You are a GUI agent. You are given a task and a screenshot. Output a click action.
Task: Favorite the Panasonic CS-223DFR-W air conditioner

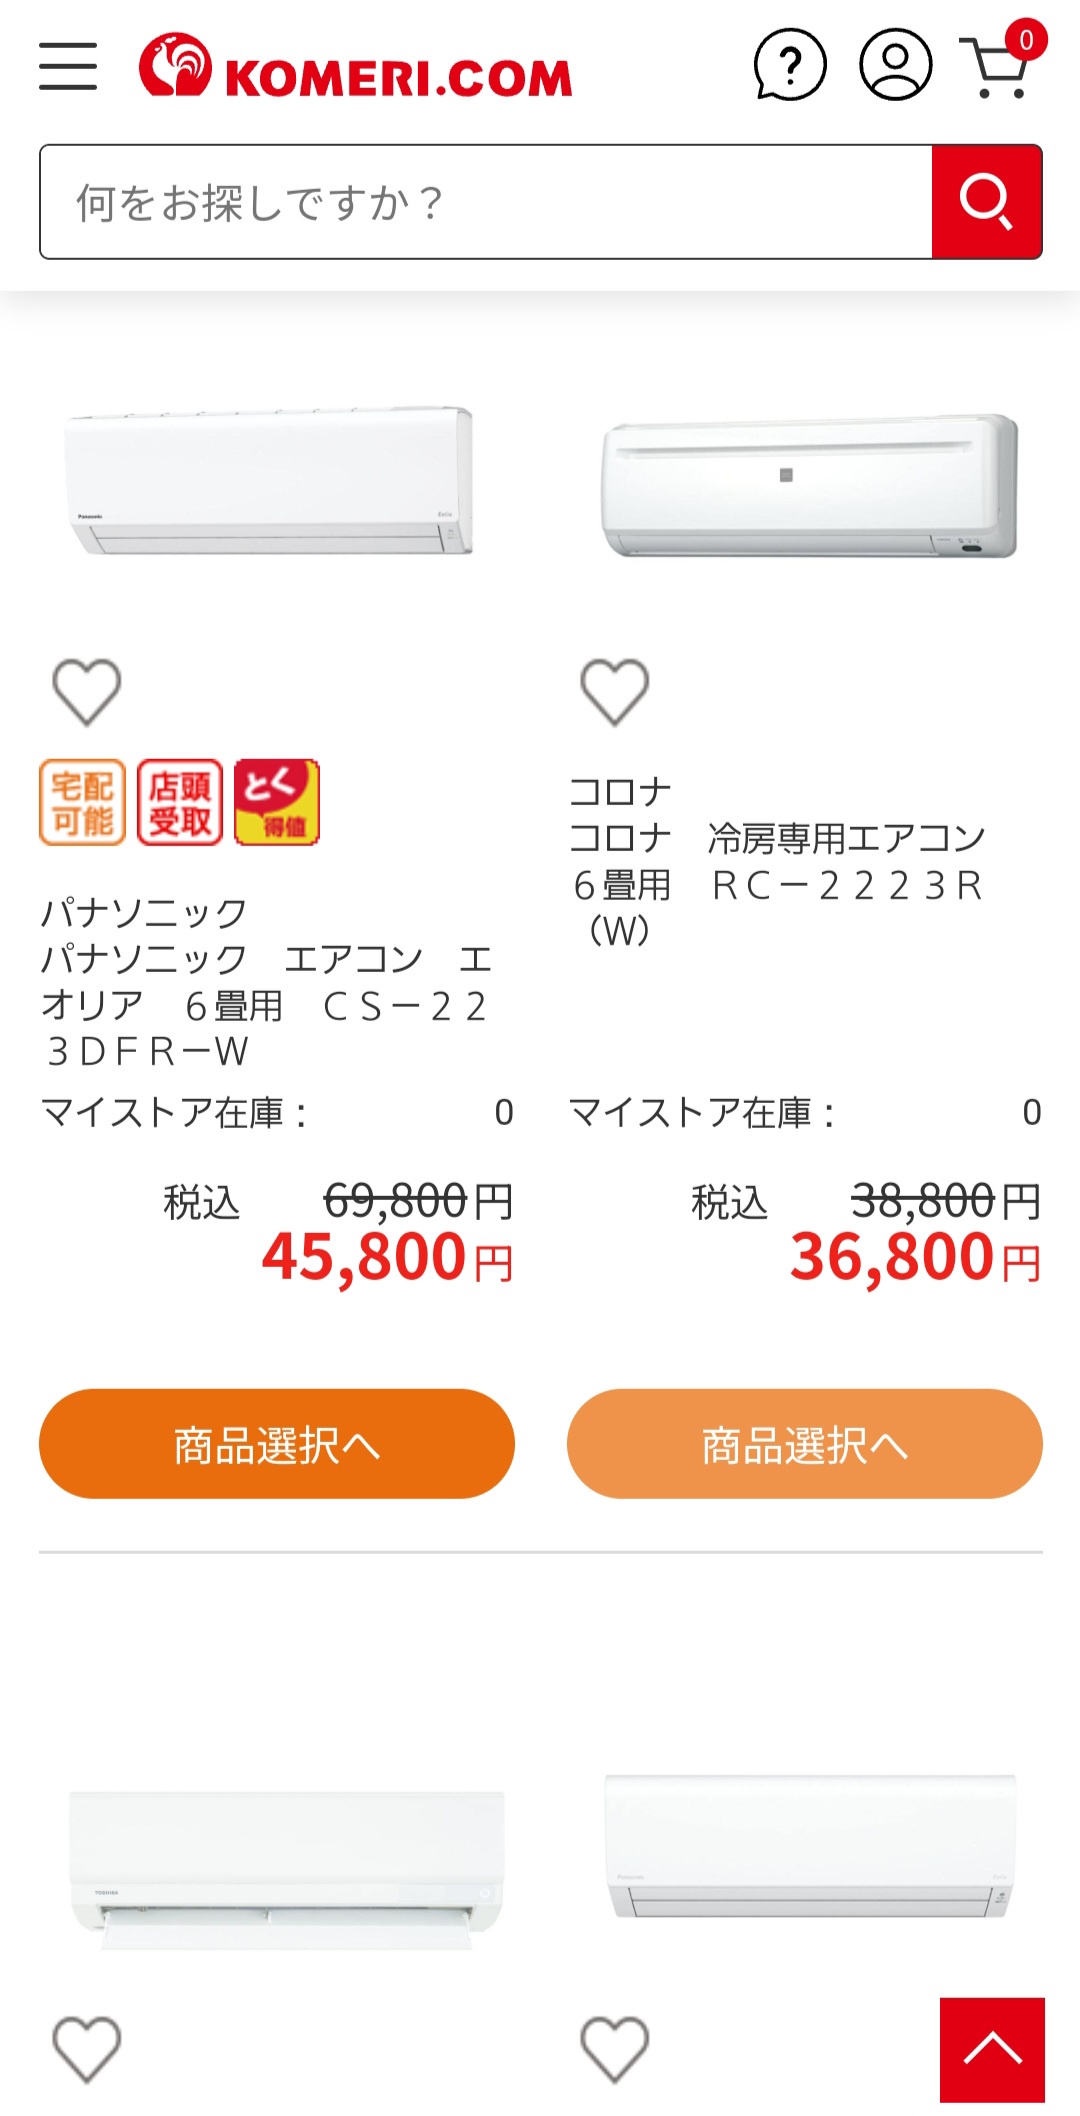pyautogui.click(x=87, y=692)
